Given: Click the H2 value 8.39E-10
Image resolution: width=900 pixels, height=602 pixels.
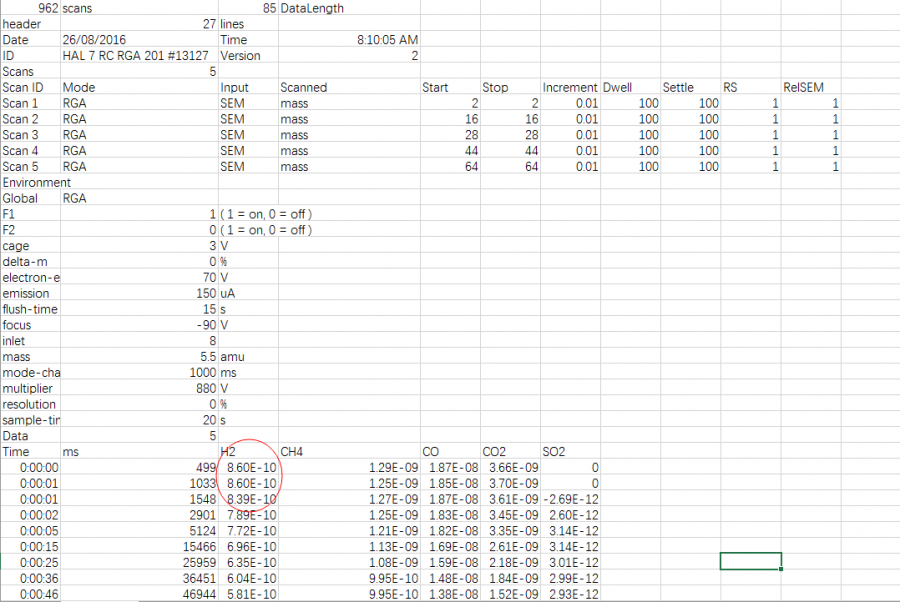Looking at the screenshot, I should (x=249, y=499).
